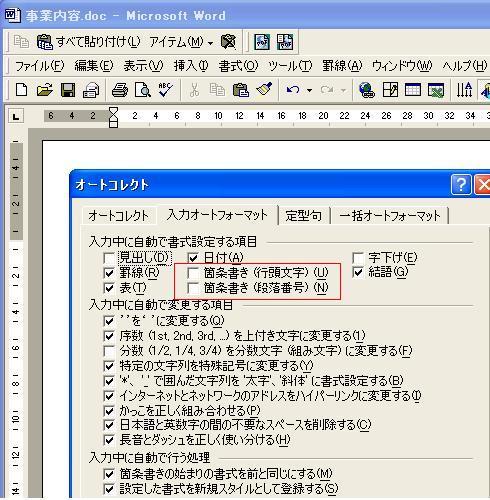Open the Tables and Borders icon
This screenshot has width=490, height=500.
point(390,90)
